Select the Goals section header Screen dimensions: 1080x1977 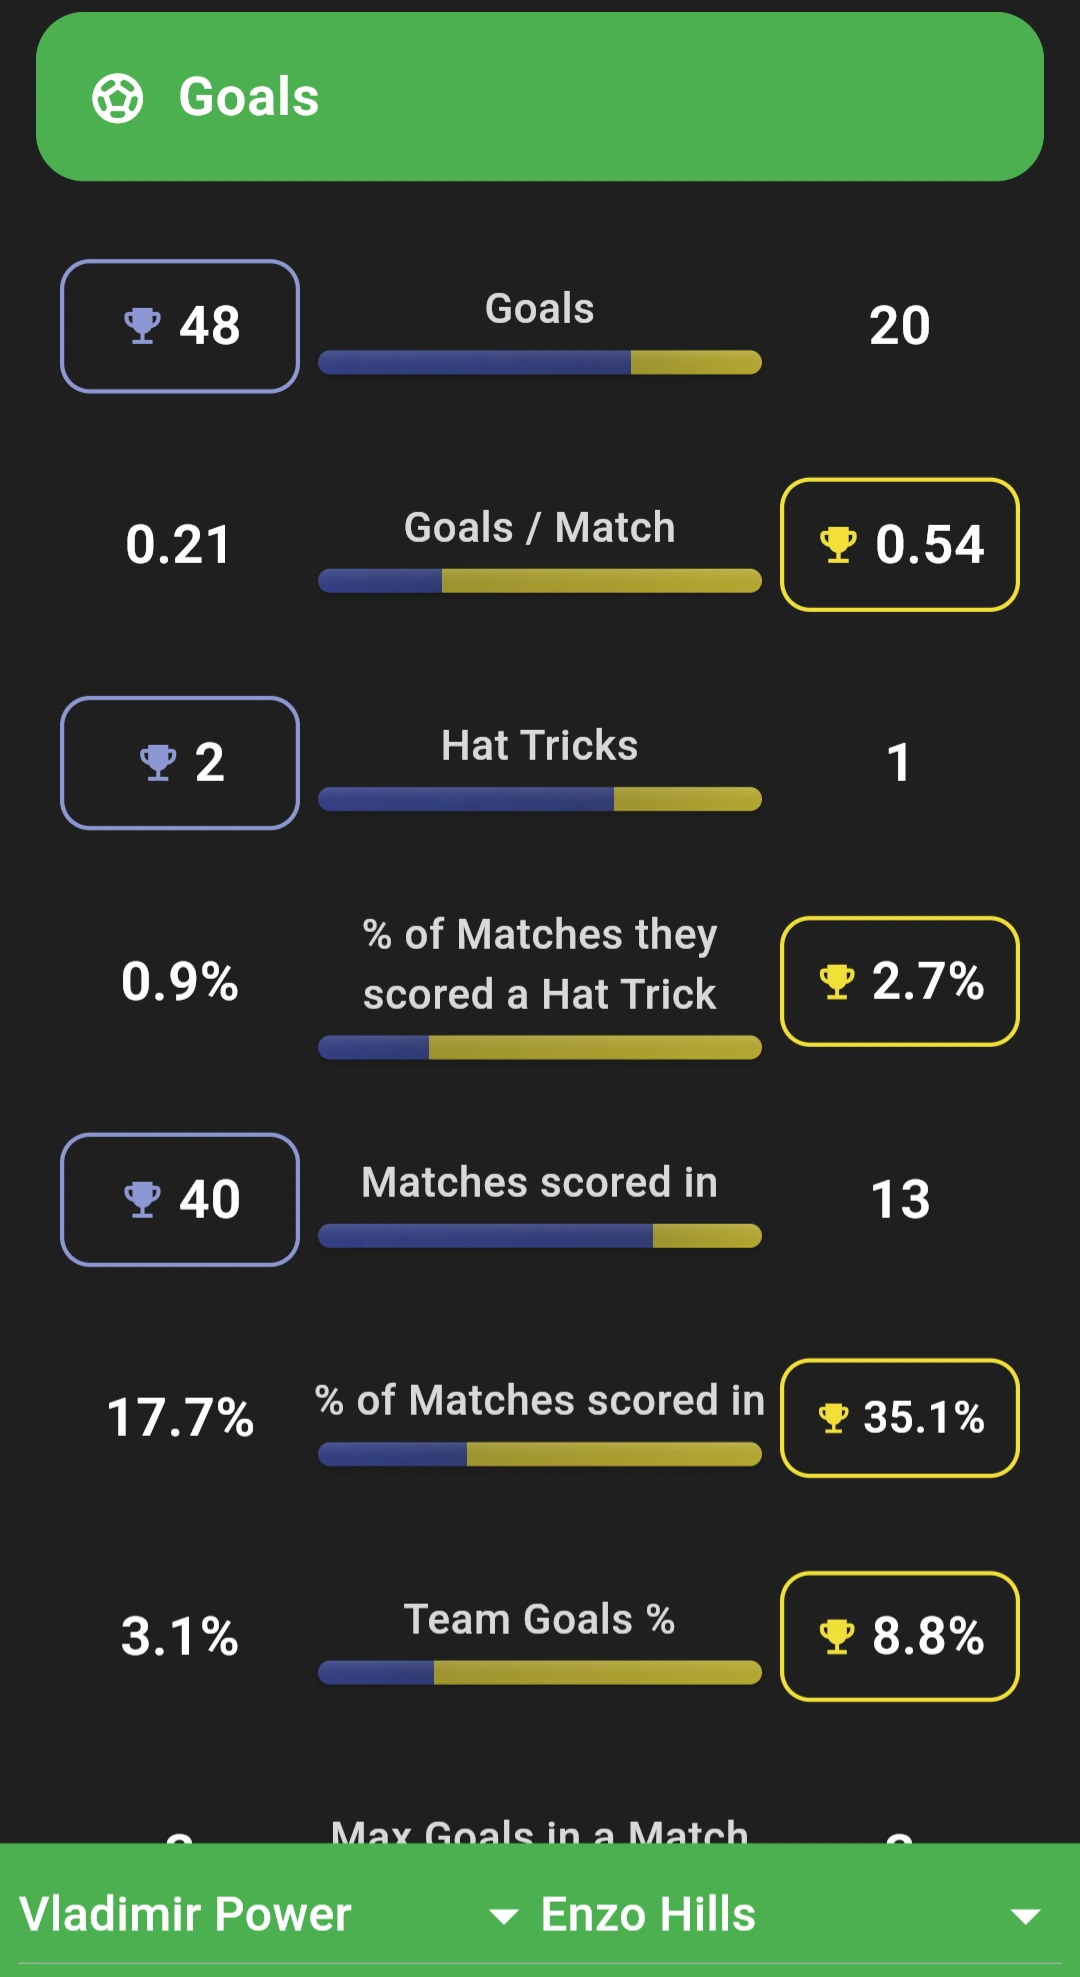[x=540, y=96]
